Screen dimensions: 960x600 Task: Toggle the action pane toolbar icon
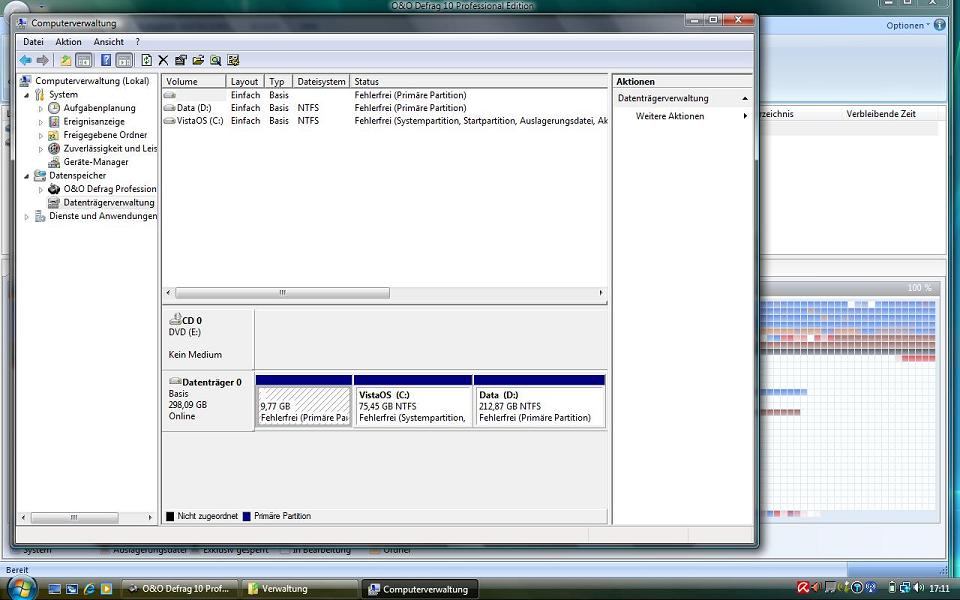[124, 60]
